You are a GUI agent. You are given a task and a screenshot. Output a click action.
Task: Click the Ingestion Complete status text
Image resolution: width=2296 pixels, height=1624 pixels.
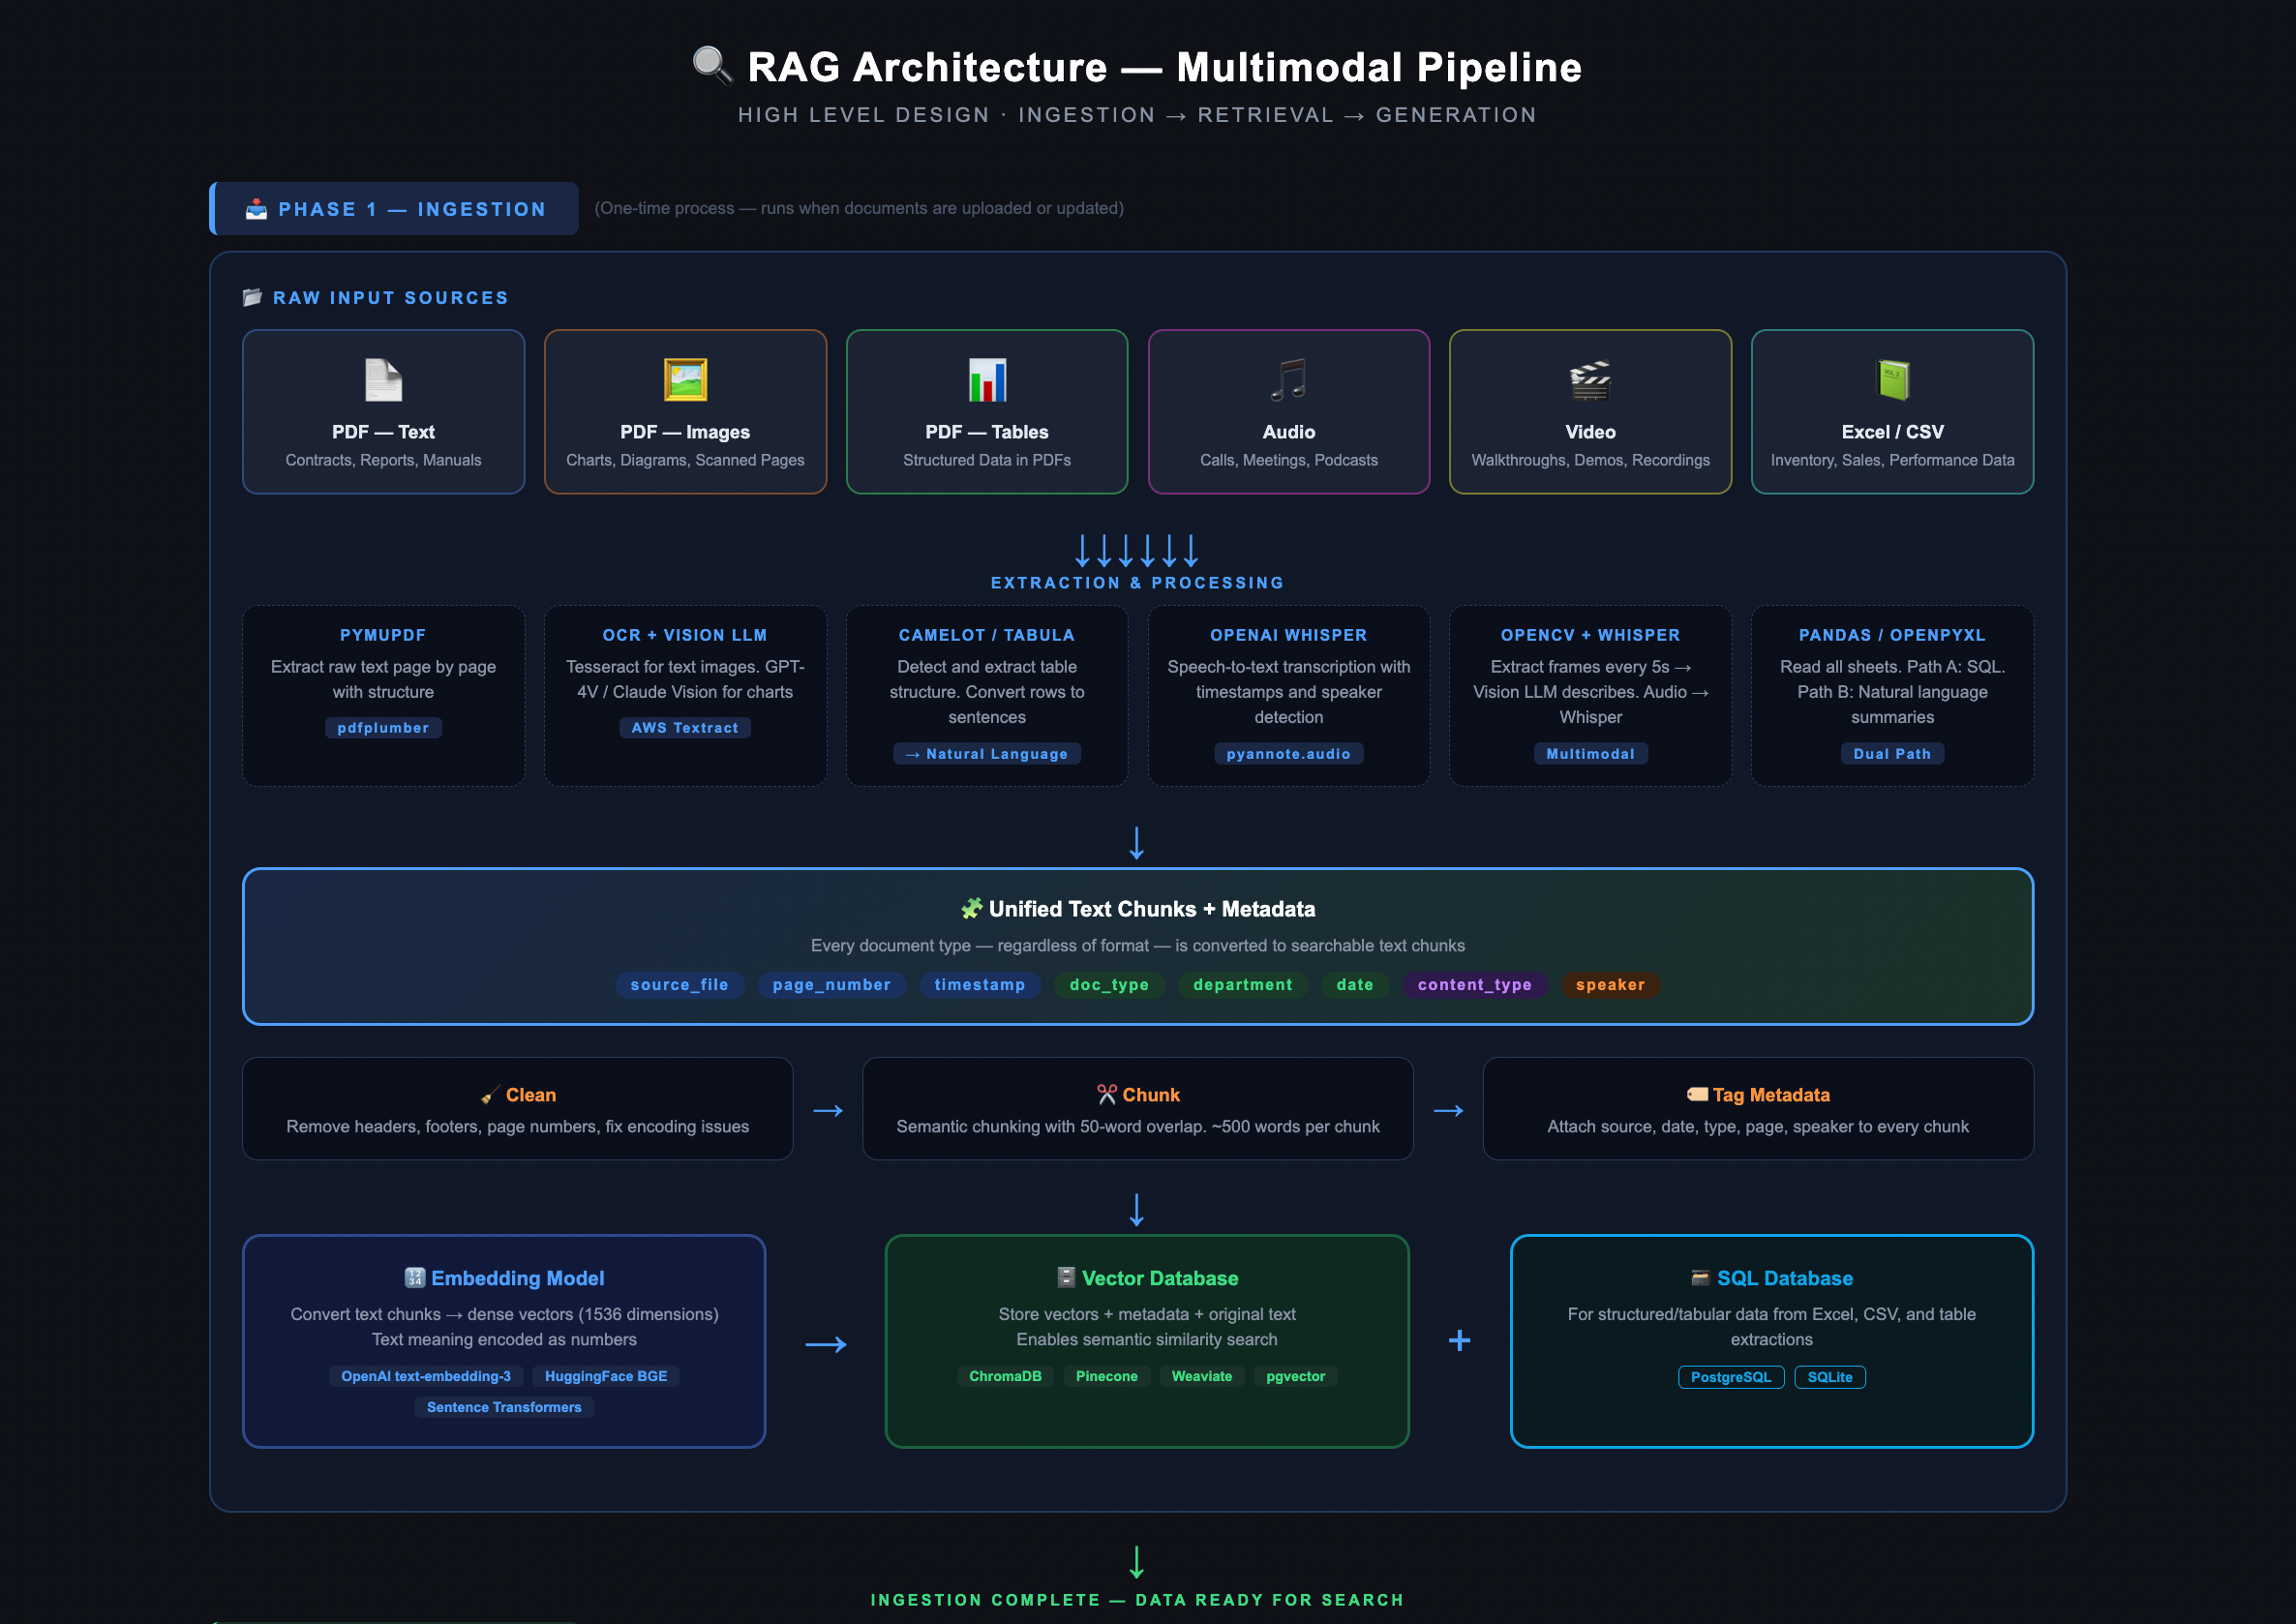pos(1137,1599)
